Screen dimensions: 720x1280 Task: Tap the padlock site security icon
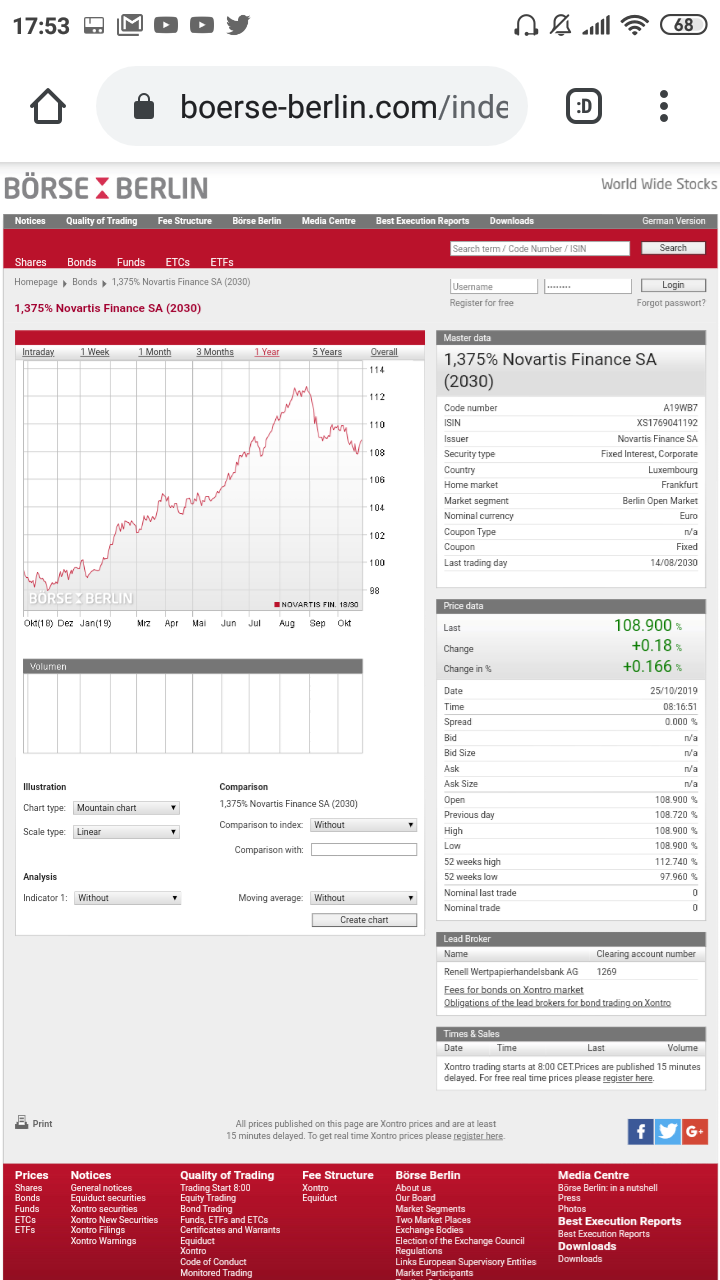coord(144,106)
